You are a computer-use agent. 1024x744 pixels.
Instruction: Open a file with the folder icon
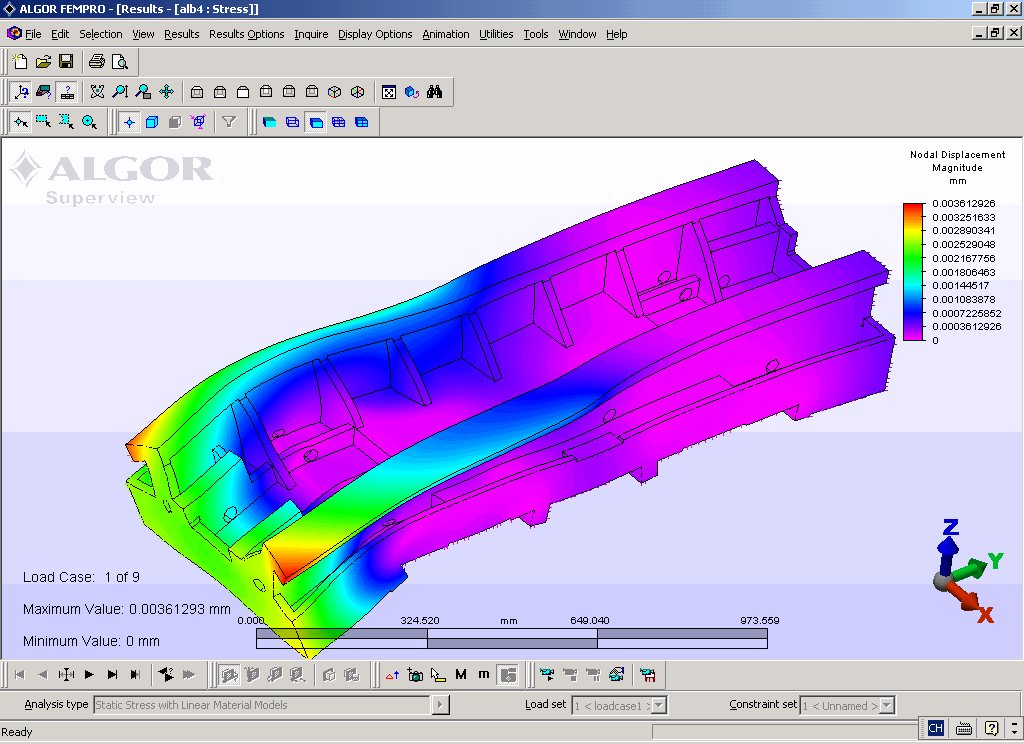tap(43, 61)
